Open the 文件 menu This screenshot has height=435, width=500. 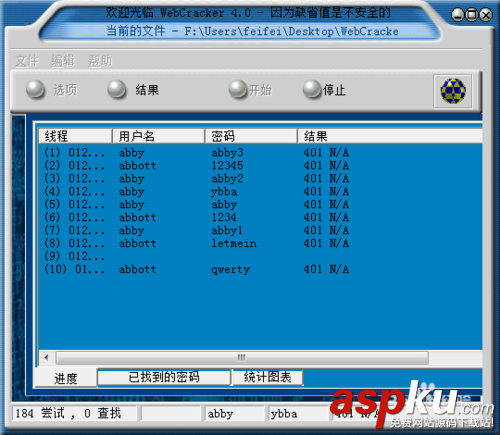(x=27, y=61)
